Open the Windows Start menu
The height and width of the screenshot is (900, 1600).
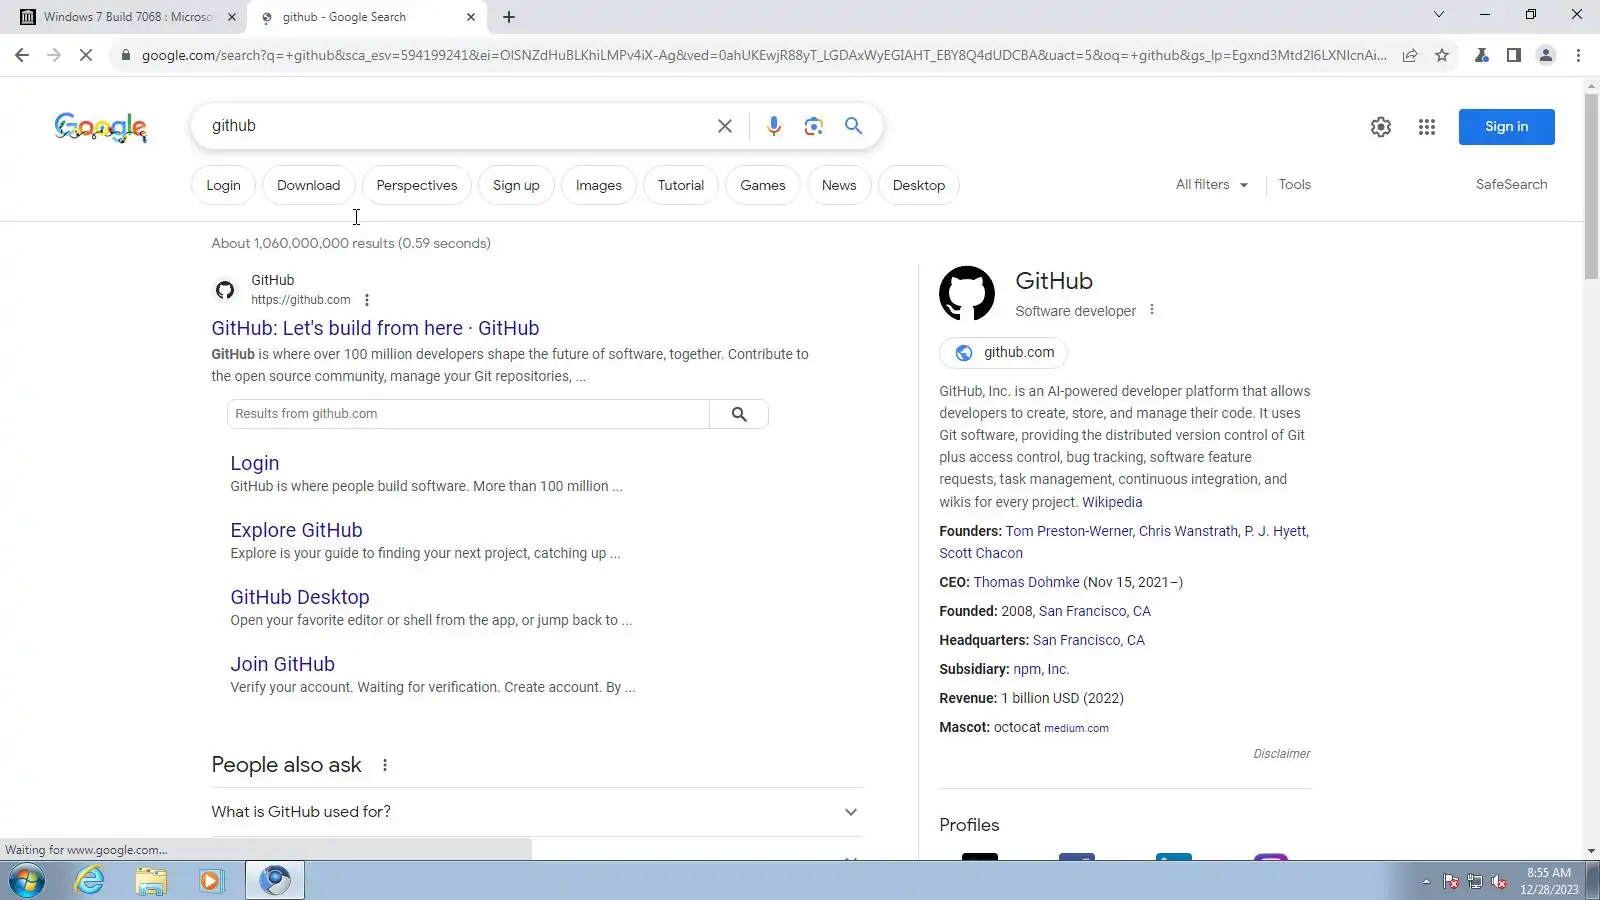click(27, 881)
